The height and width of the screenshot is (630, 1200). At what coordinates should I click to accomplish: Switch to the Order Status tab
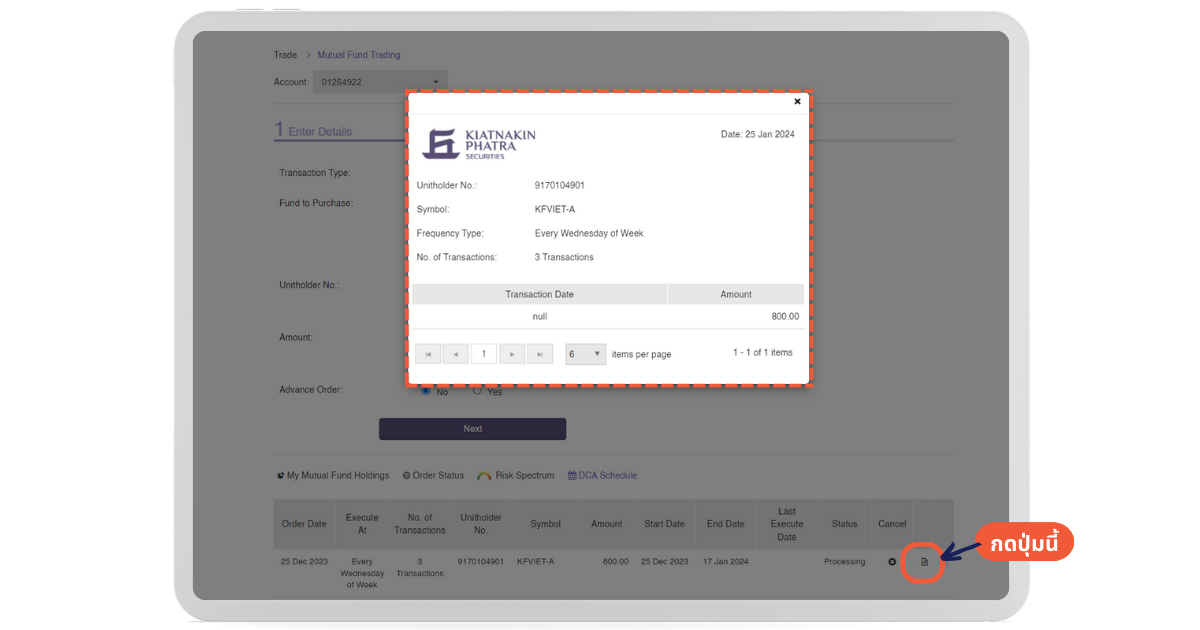(x=433, y=476)
